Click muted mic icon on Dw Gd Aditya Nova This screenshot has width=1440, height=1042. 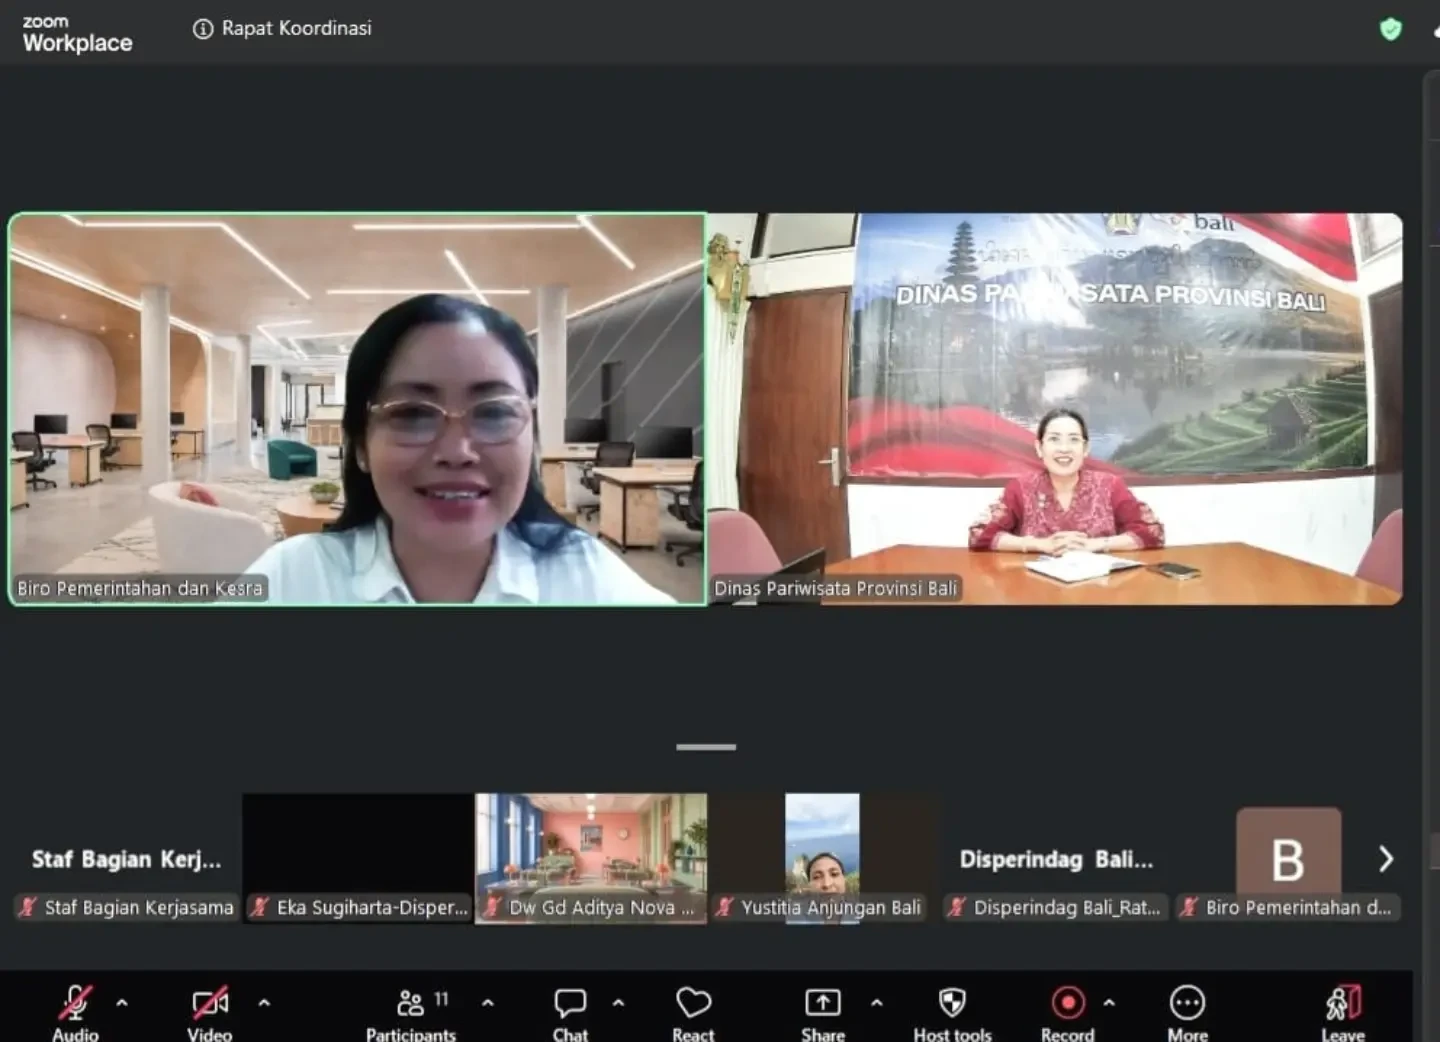(492, 907)
